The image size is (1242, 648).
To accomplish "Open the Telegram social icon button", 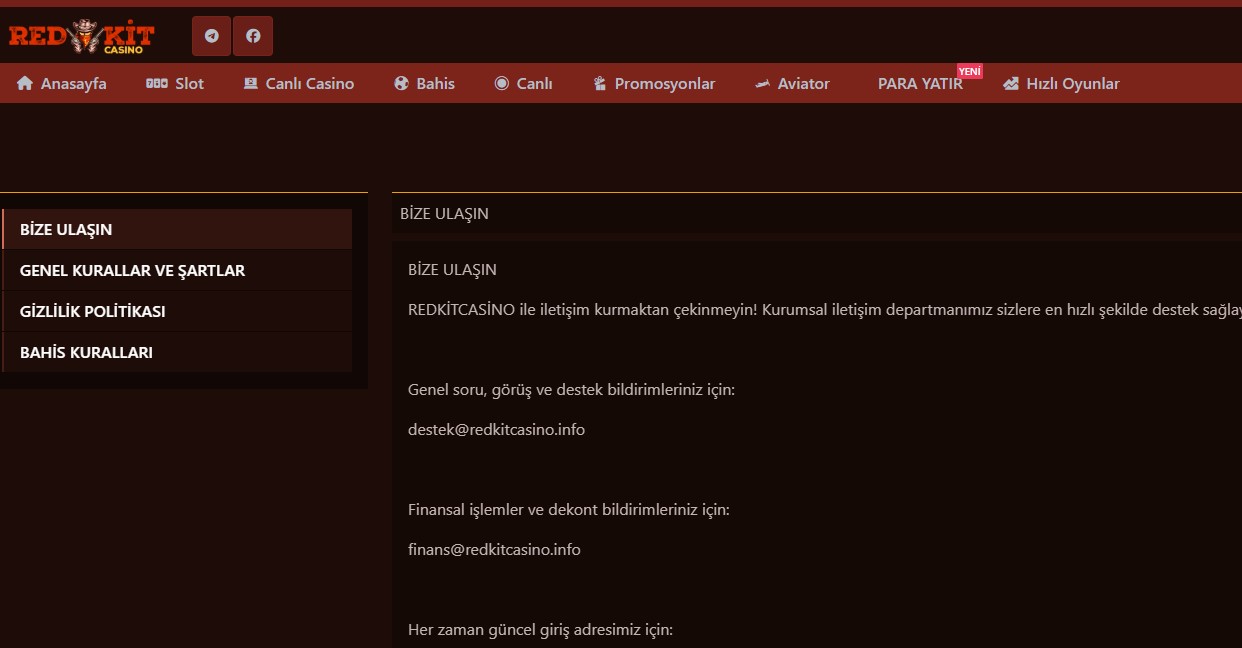I will coord(211,36).
